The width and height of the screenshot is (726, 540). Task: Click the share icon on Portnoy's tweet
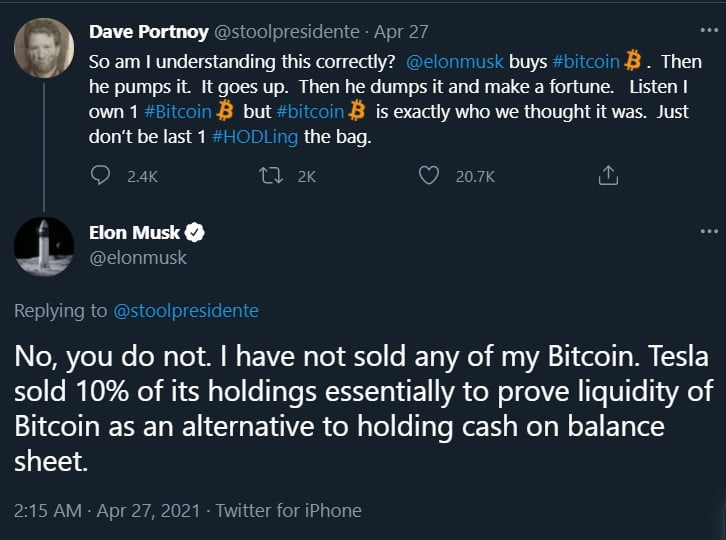point(606,176)
